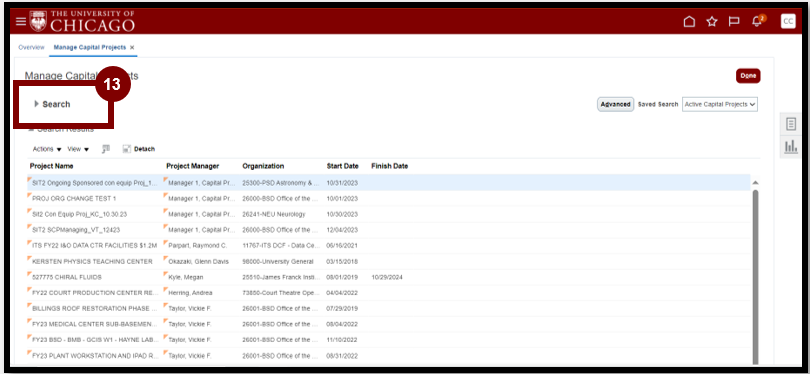
Task: Open the Saved Search dropdown
Action: coord(720,104)
